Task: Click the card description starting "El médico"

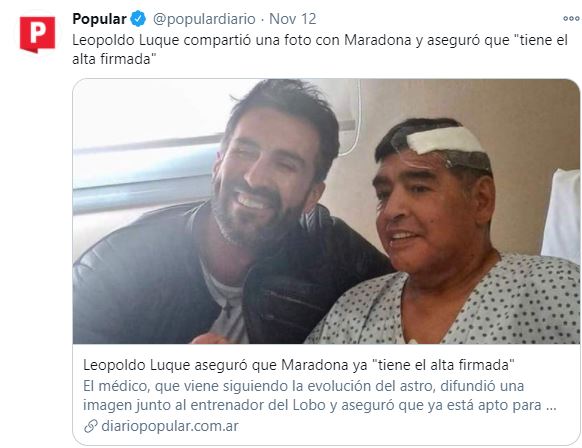Action: coord(319,396)
